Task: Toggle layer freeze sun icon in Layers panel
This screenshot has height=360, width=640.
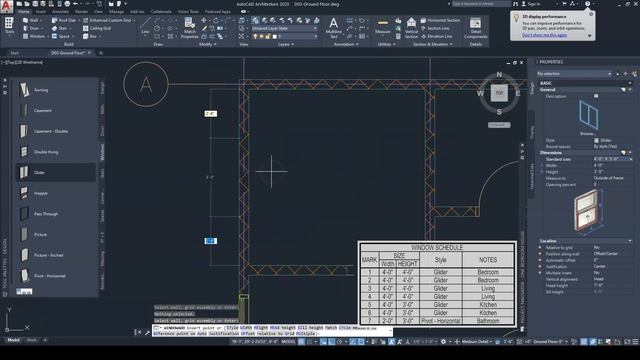Action: 262,36
